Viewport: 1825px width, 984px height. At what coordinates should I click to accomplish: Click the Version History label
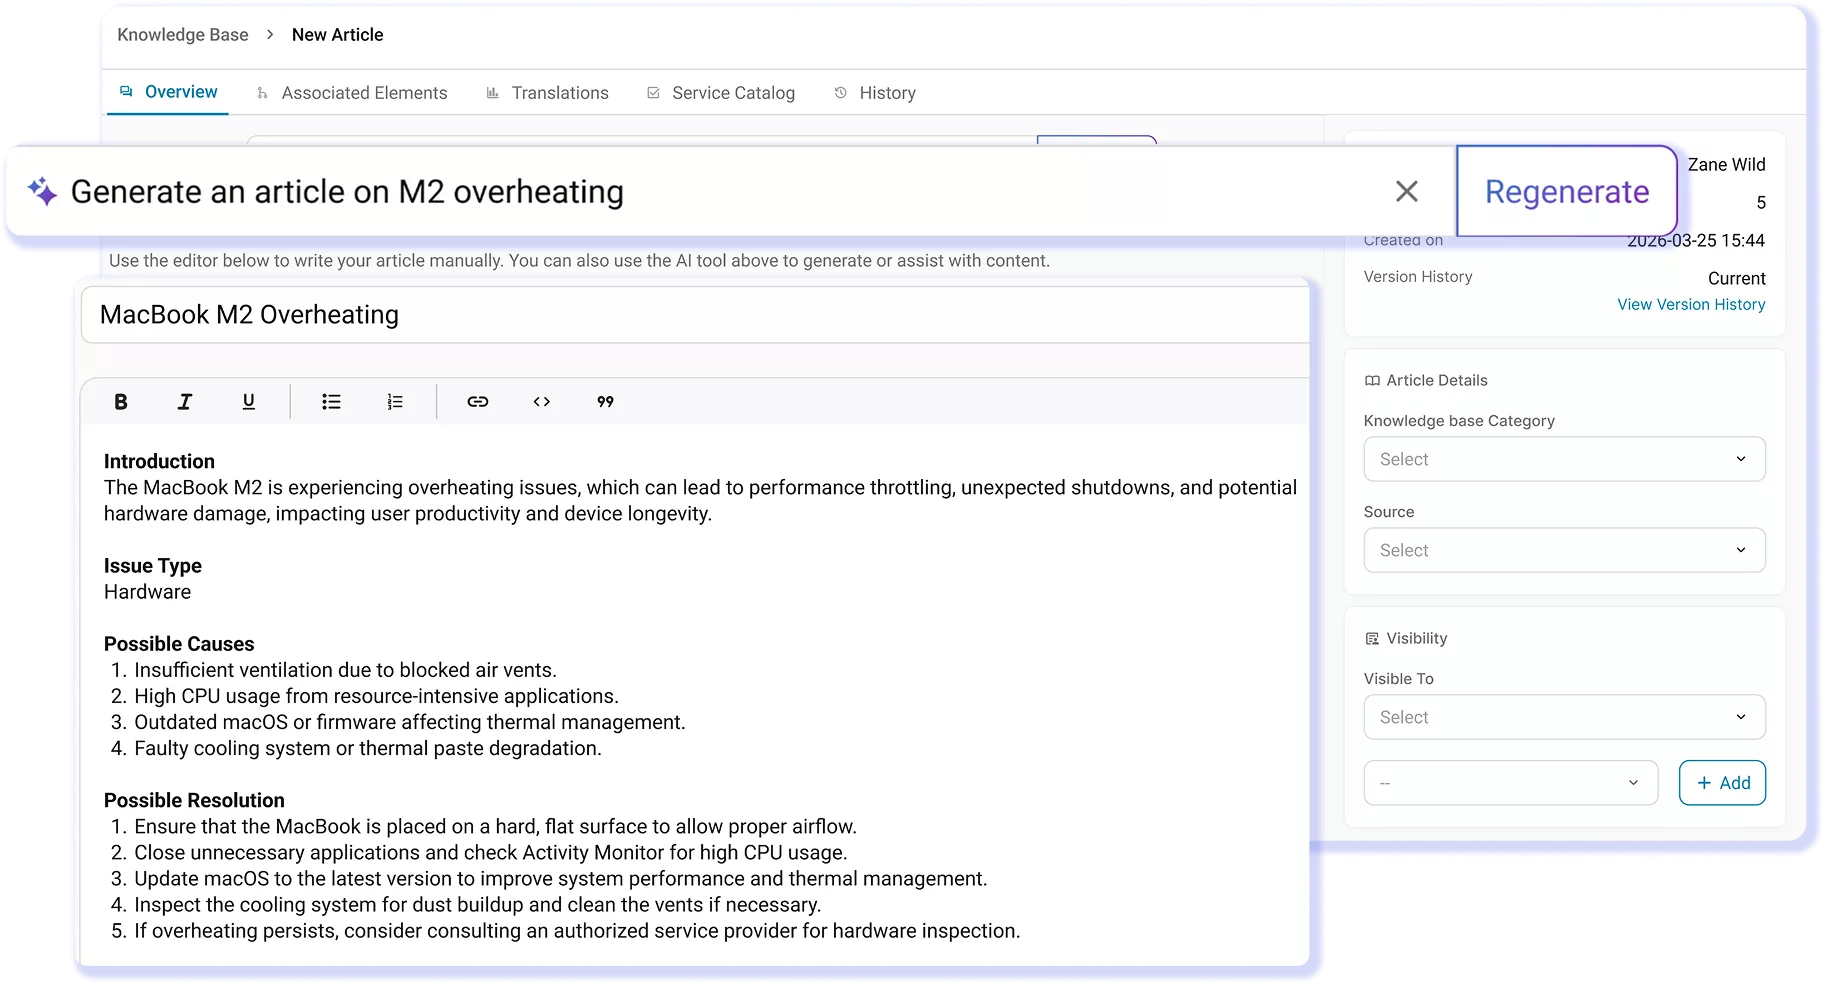coord(1418,277)
